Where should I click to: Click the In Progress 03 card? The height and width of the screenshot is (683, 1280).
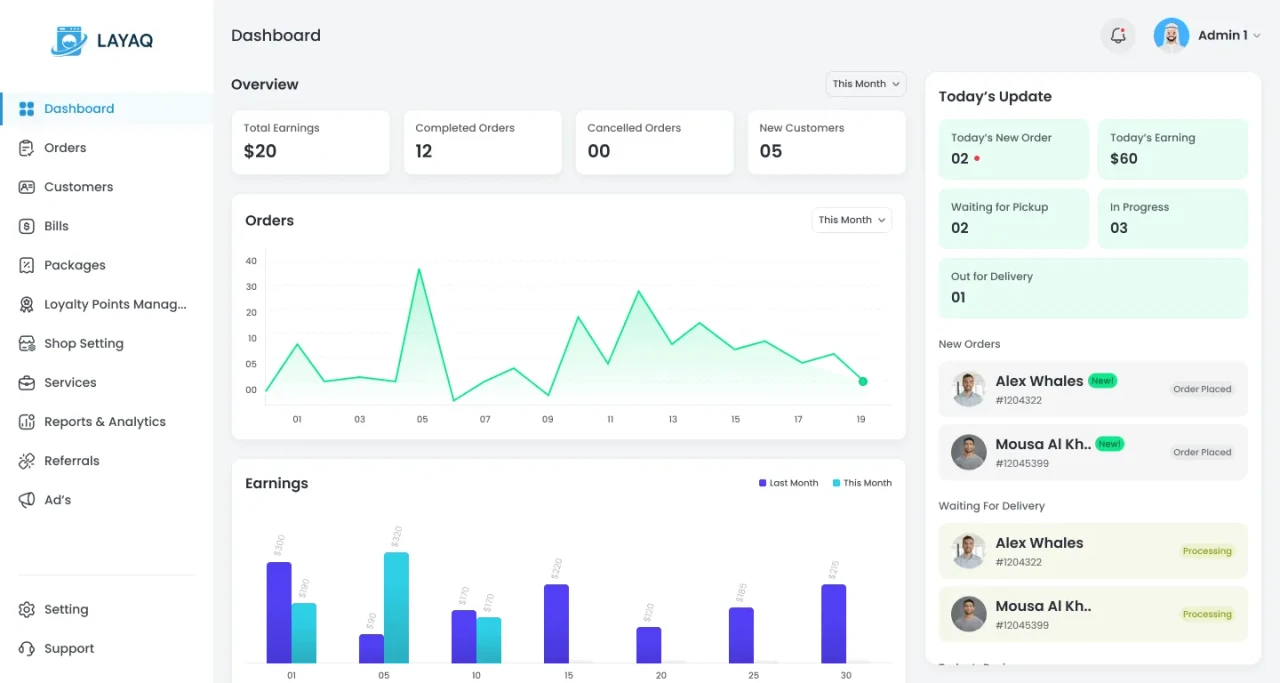tap(1173, 219)
